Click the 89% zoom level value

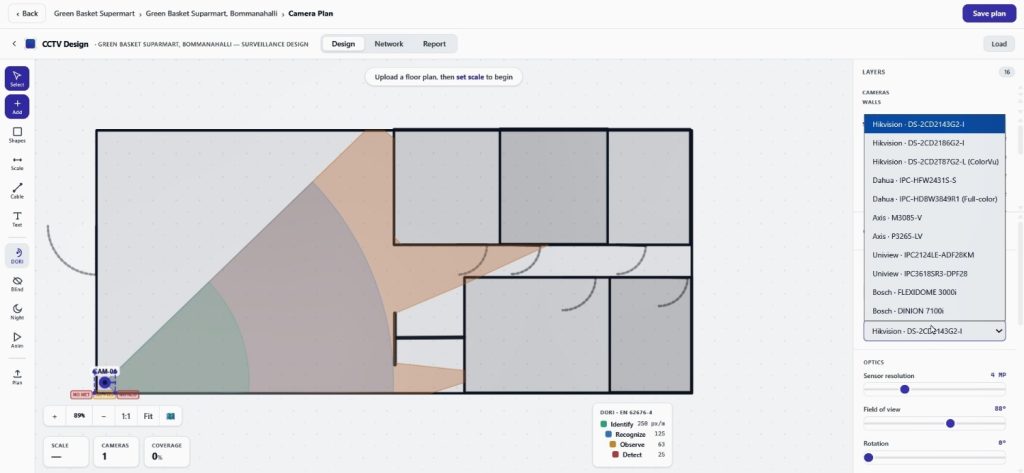(79, 416)
